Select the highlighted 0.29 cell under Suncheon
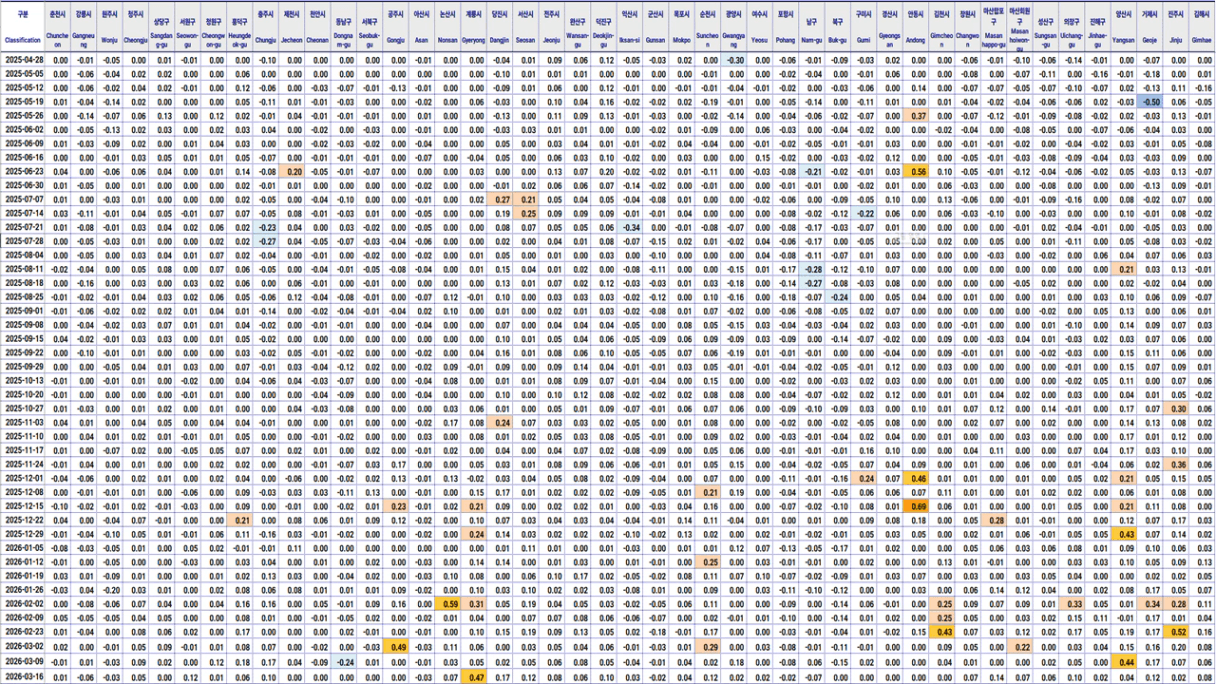1216x684 pixels. coord(708,646)
